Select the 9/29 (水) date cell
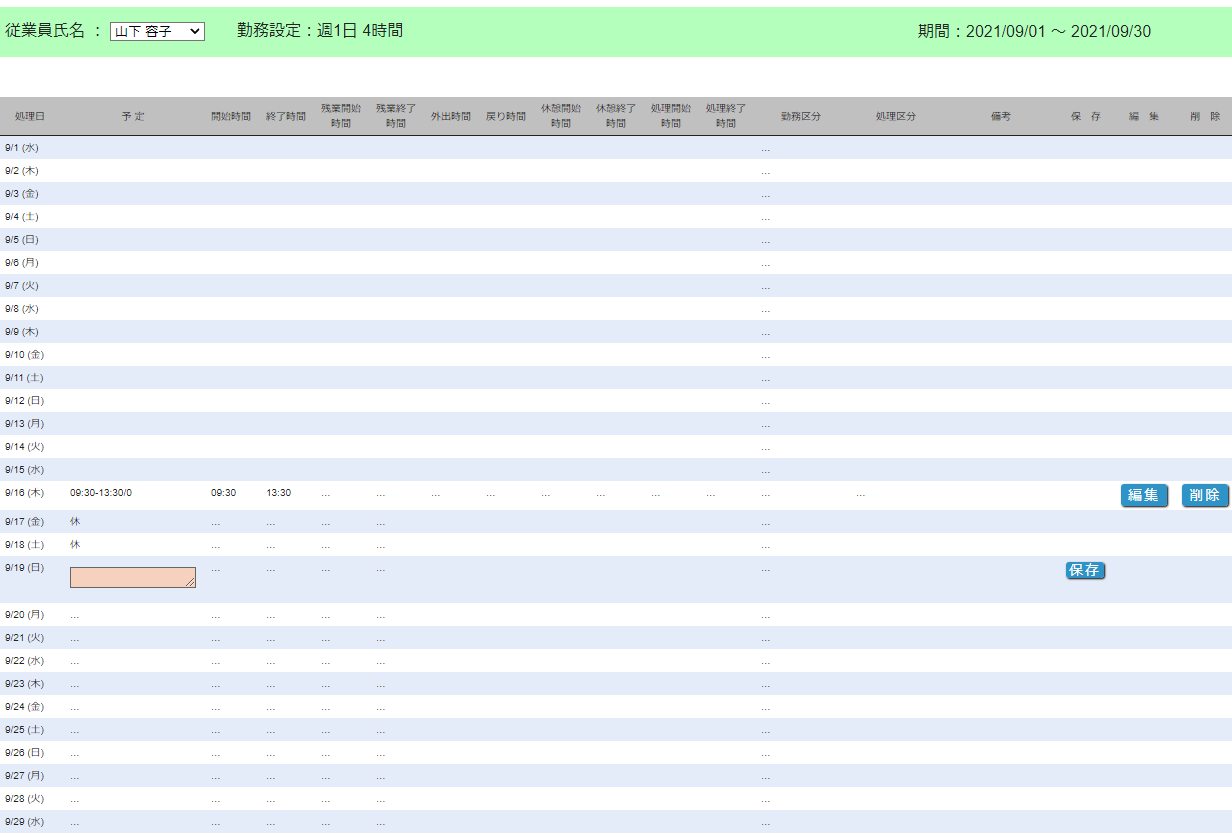Viewport: 1232px width, 837px height. pyautogui.click(x=24, y=821)
